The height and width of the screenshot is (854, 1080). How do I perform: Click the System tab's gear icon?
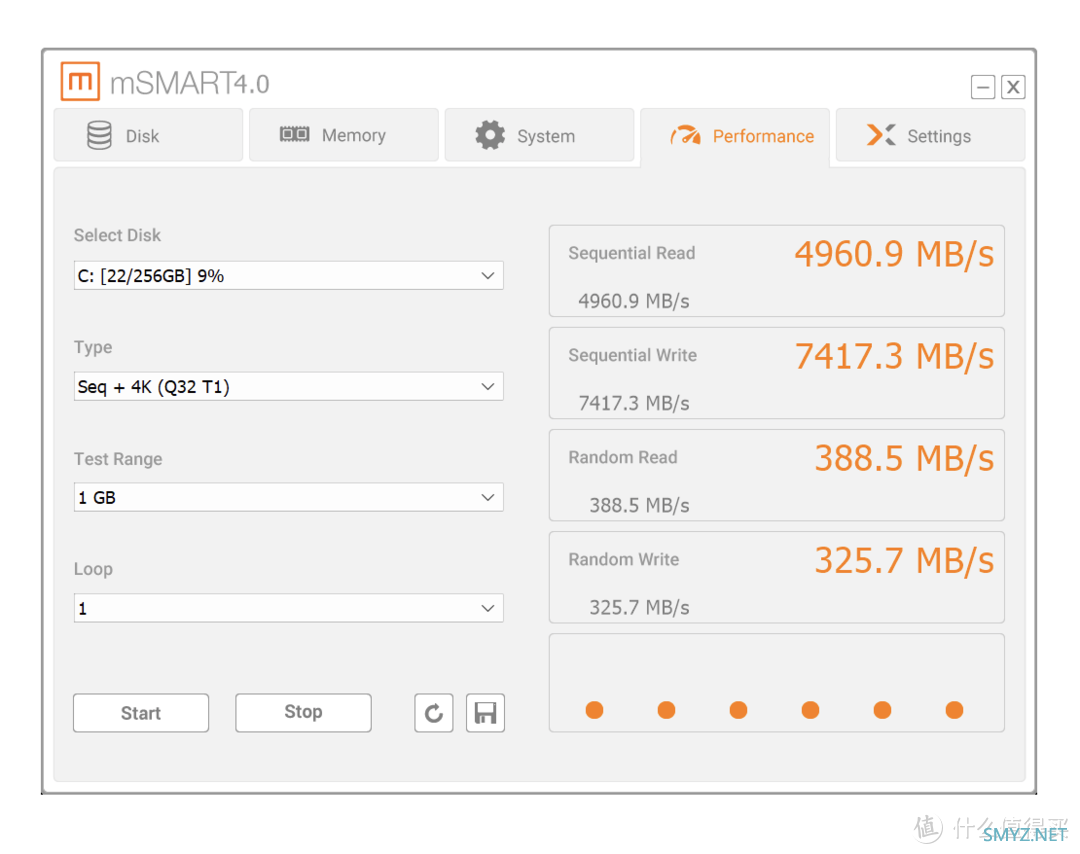click(x=490, y=136)
